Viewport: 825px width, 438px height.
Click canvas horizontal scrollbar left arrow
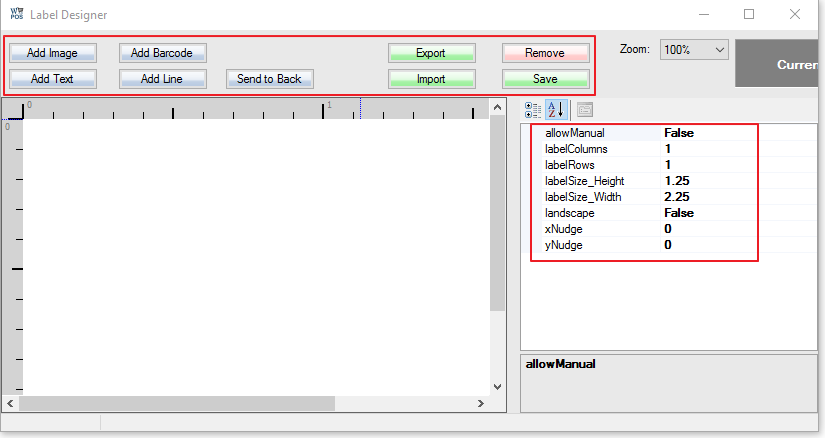coord(11,404)
